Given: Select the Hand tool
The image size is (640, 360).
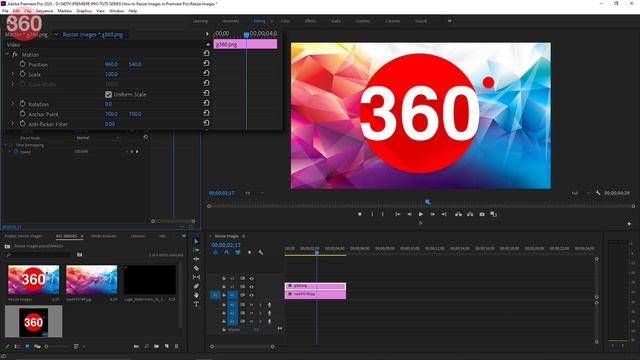Looking at the screenshot, I should click(196, 295).
